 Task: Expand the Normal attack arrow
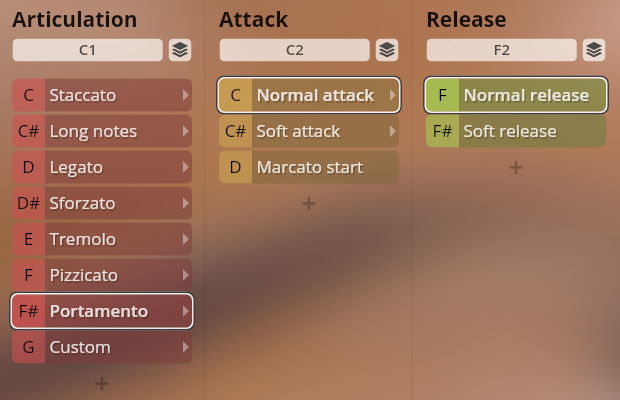(x=392, y=95)
